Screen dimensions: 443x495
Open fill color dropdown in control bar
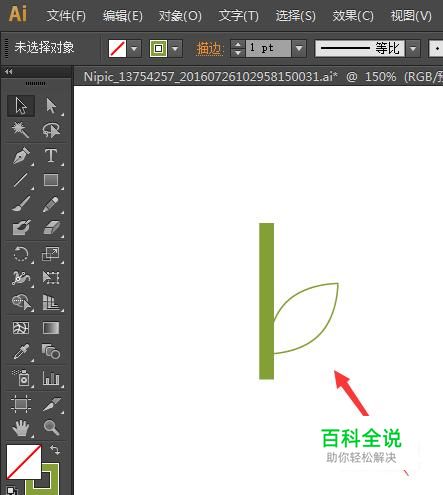[x=134, y=49]
